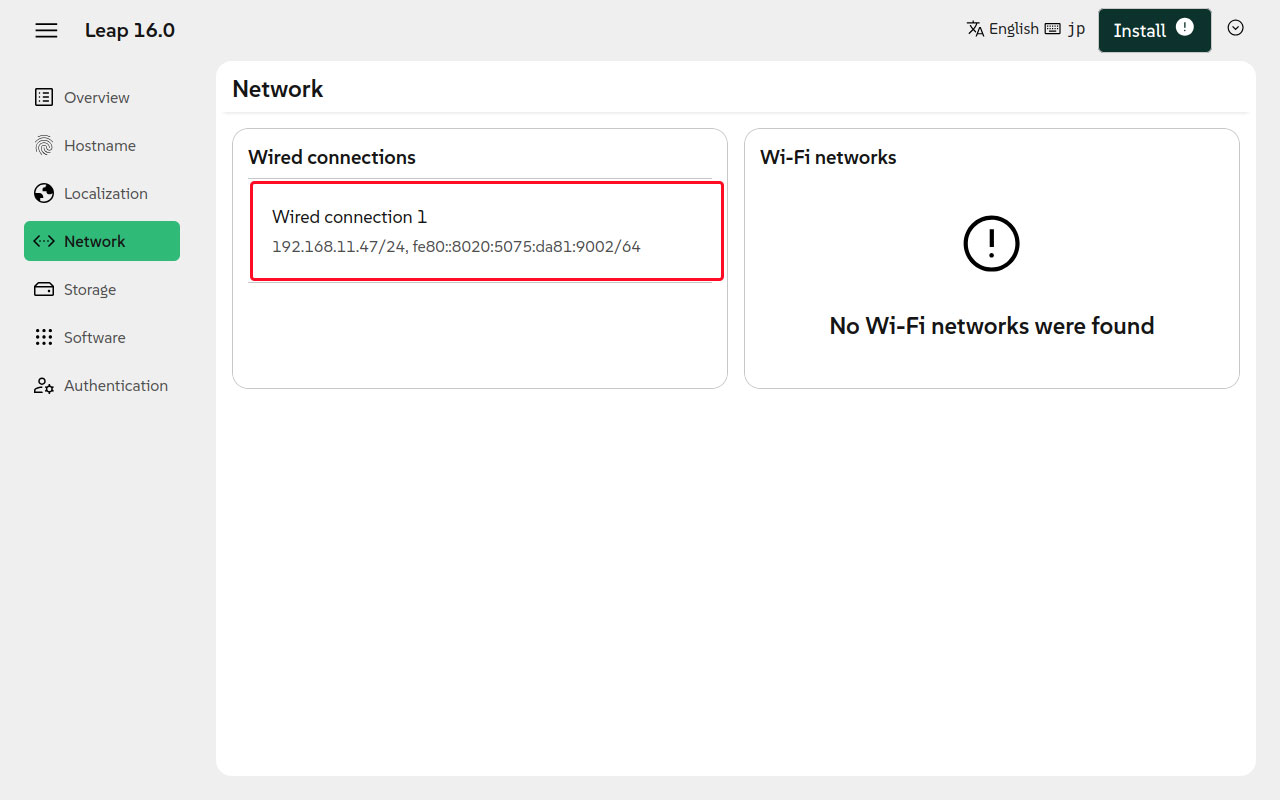Click the Overview list icon in sidebar
Image resolution: width=1280 pixels, height=800 pixels.
pos(44,97)
